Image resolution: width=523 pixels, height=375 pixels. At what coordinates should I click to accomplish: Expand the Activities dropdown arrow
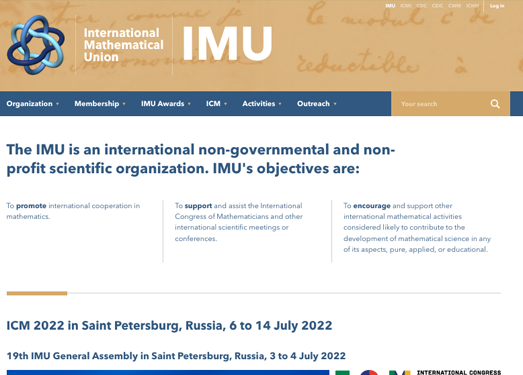point(280,104)
